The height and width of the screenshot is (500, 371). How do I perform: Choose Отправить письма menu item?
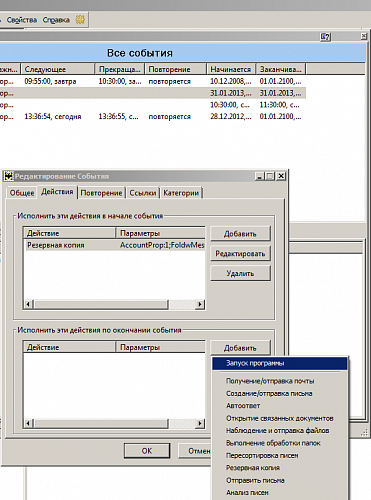coord(280,481)
